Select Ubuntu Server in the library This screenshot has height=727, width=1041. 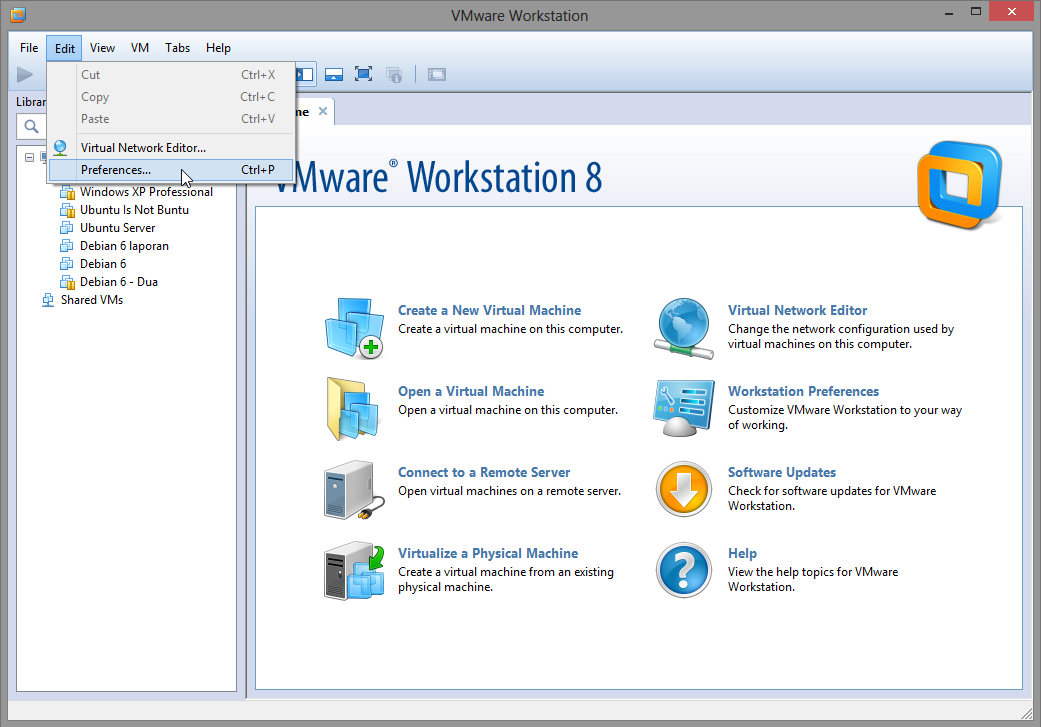point(118,228)
